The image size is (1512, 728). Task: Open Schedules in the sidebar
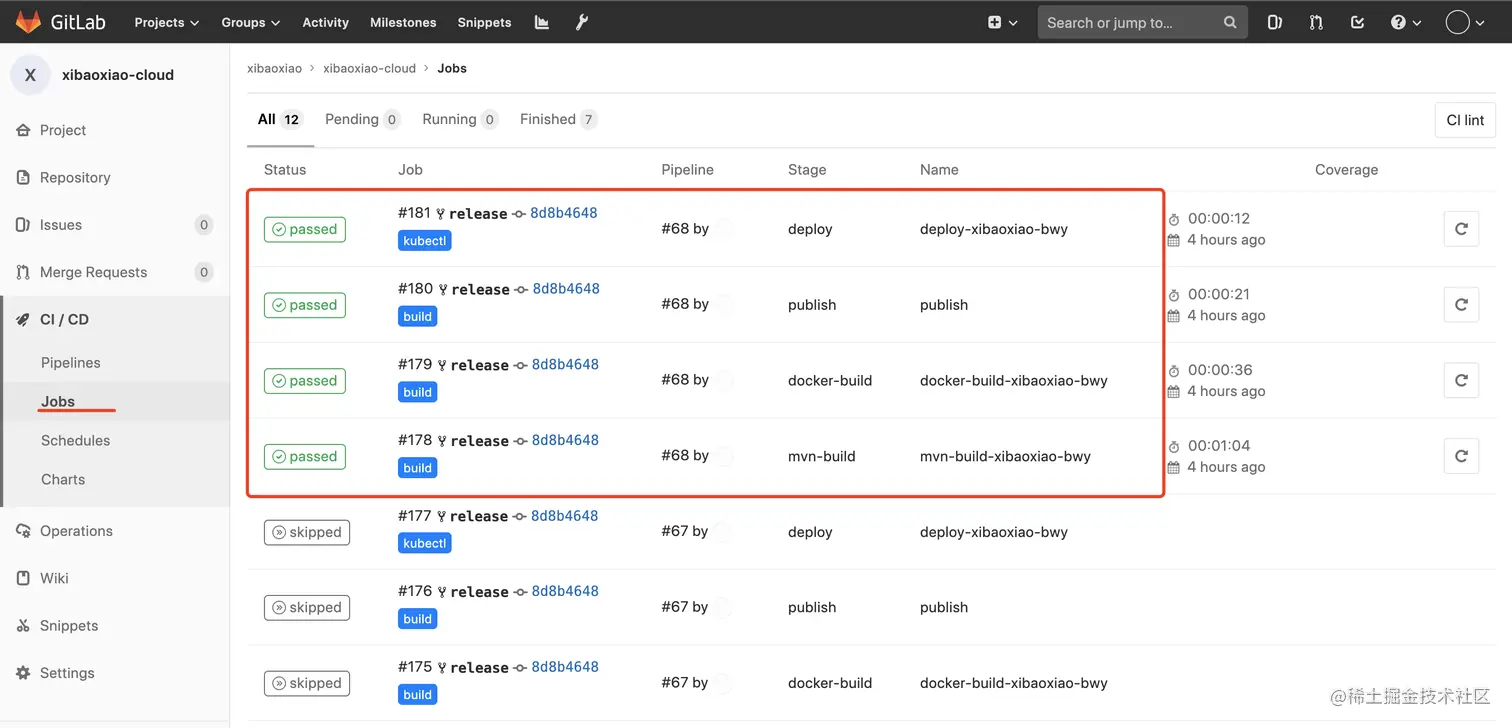point(75,440)
